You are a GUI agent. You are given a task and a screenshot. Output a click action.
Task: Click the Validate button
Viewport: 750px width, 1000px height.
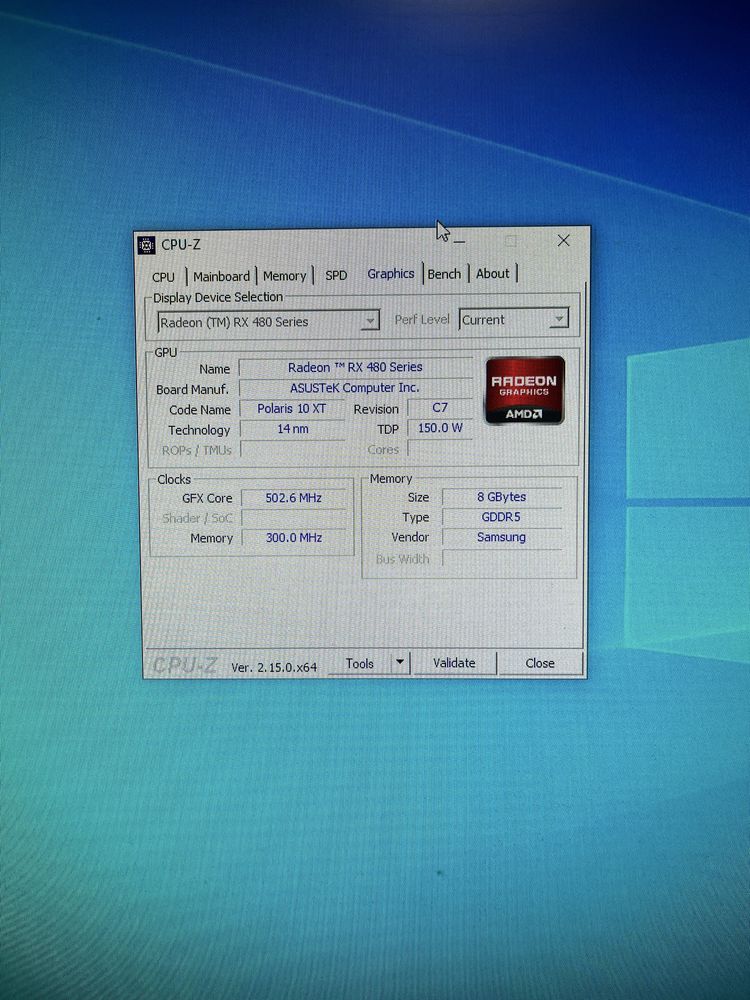[x=454, y=663]
